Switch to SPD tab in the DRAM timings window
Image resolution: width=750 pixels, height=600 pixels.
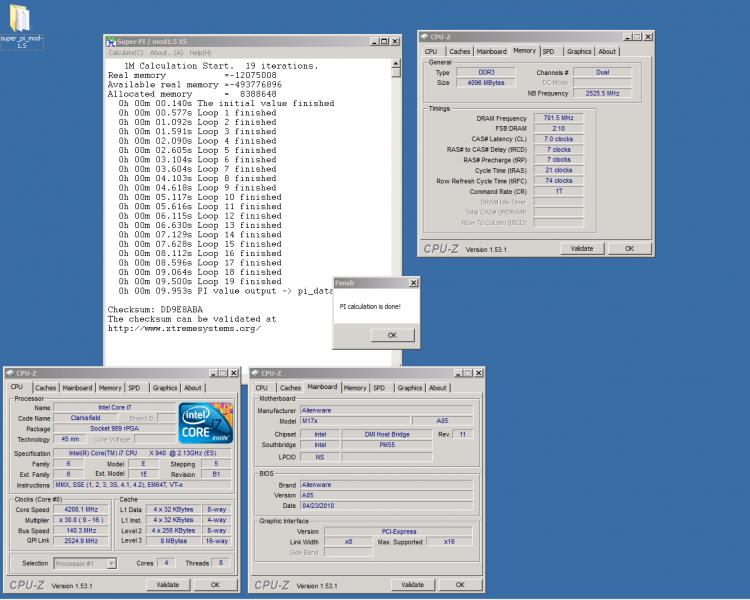click(548, 51)
